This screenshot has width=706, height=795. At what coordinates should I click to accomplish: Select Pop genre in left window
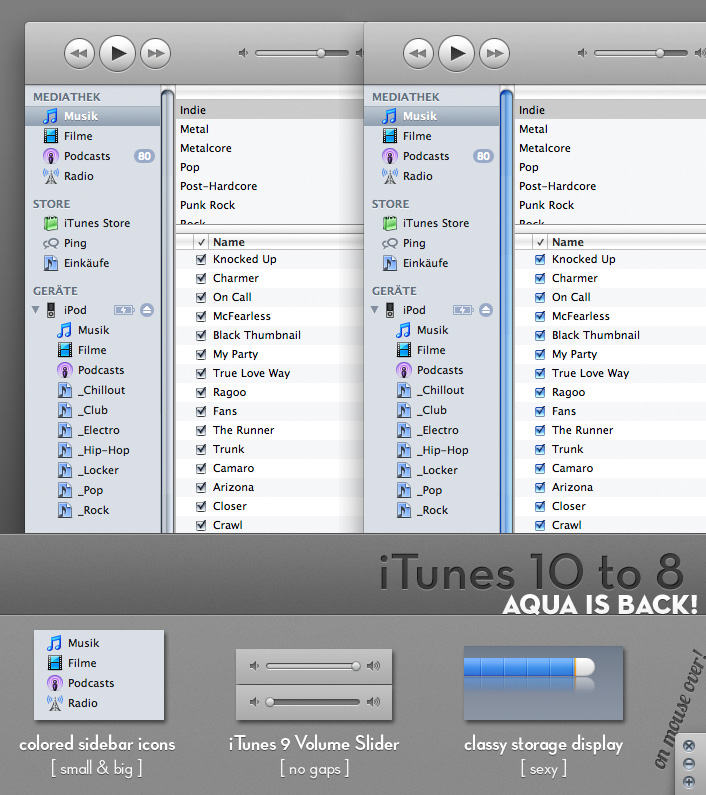270,167
